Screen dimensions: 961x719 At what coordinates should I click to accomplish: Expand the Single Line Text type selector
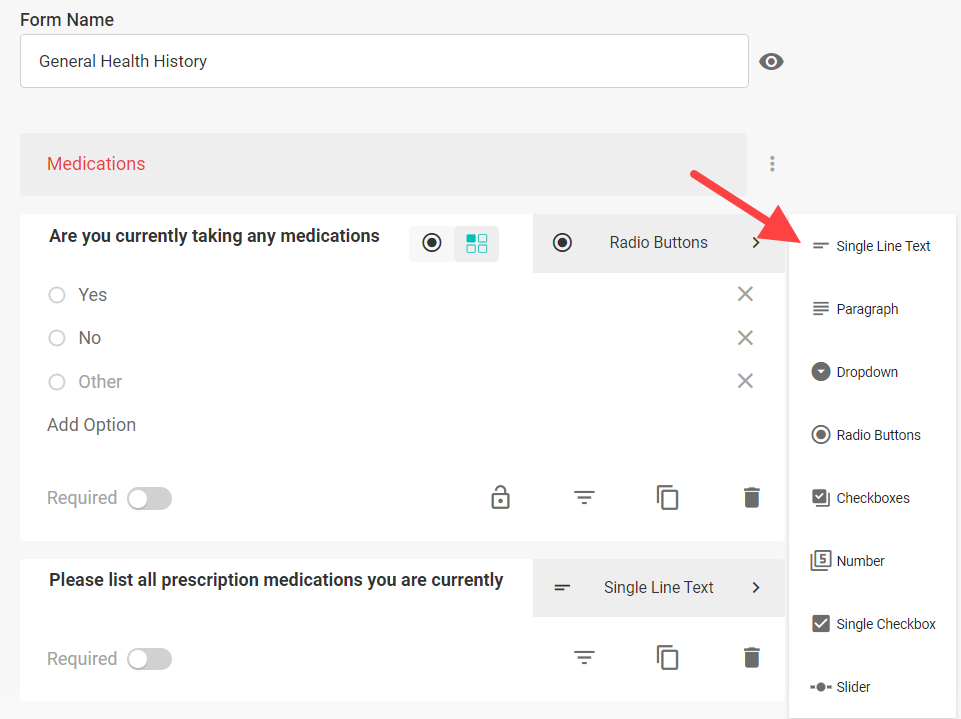[x=659, y=587]
